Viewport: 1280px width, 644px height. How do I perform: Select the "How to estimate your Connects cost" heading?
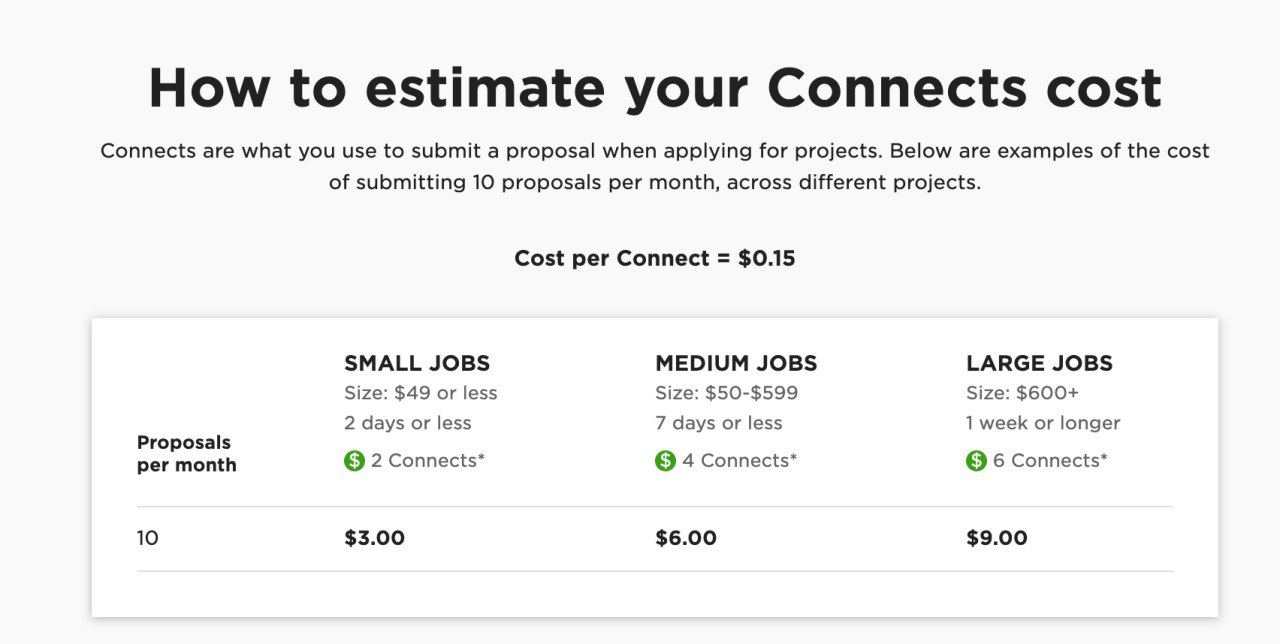[x=655, y=88]
